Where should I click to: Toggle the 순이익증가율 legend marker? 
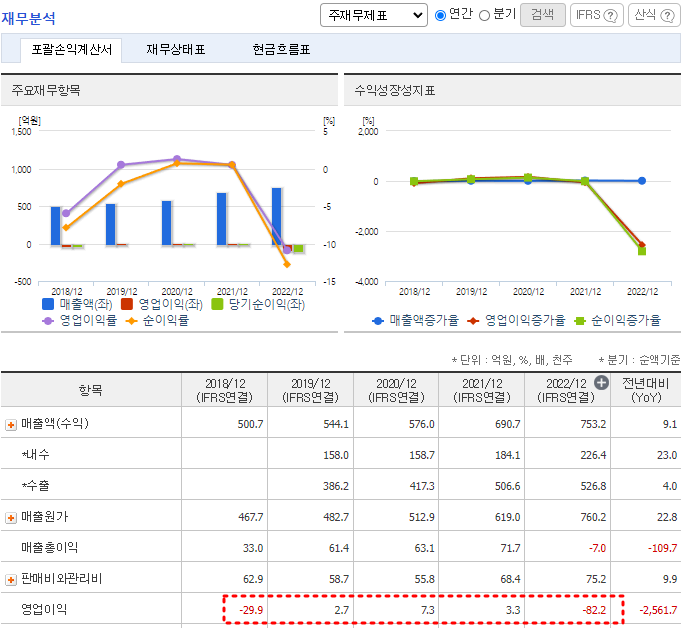coord(580,321)
